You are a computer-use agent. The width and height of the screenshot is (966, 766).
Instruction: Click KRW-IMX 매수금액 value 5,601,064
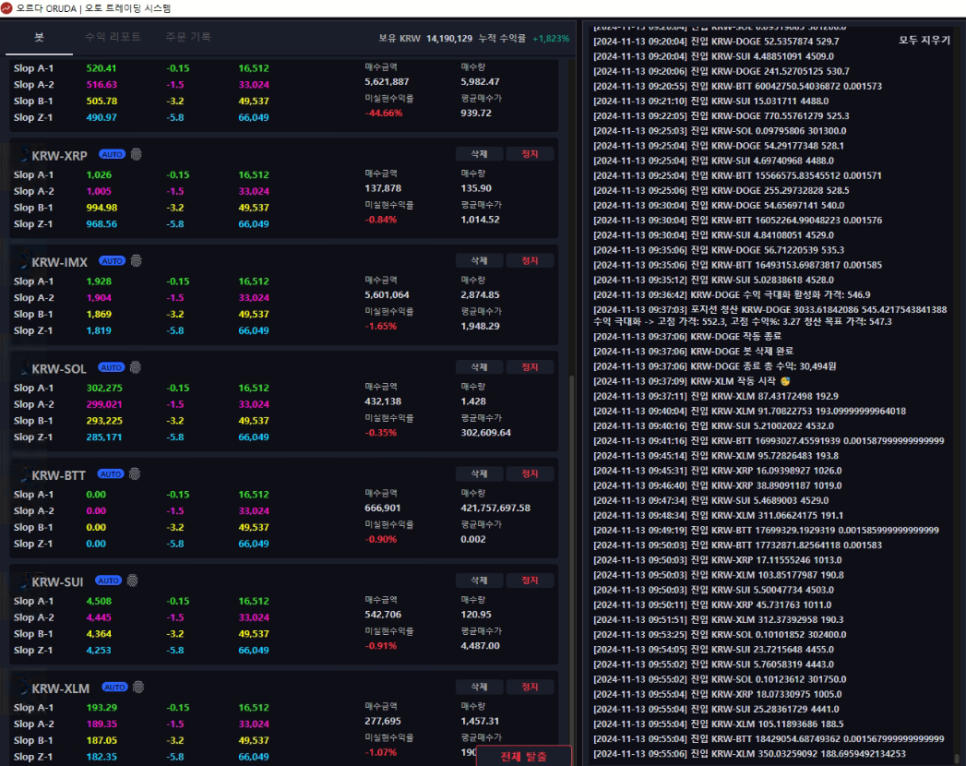(x=387, y=295)
